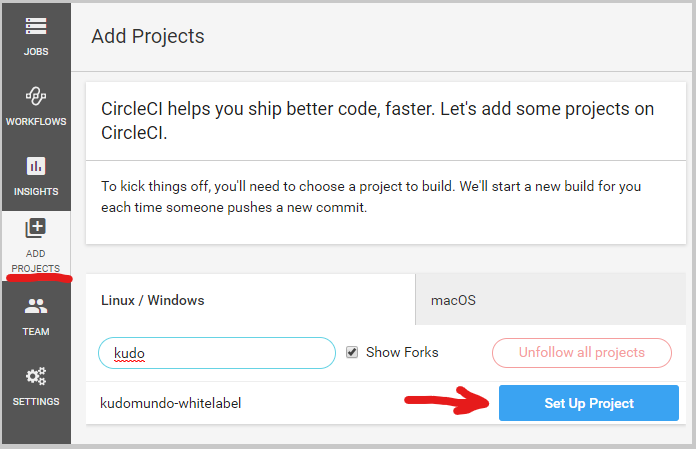Open the Team people icon
The height and width of the screenshot is (449, 696).
tap(36, 306)
